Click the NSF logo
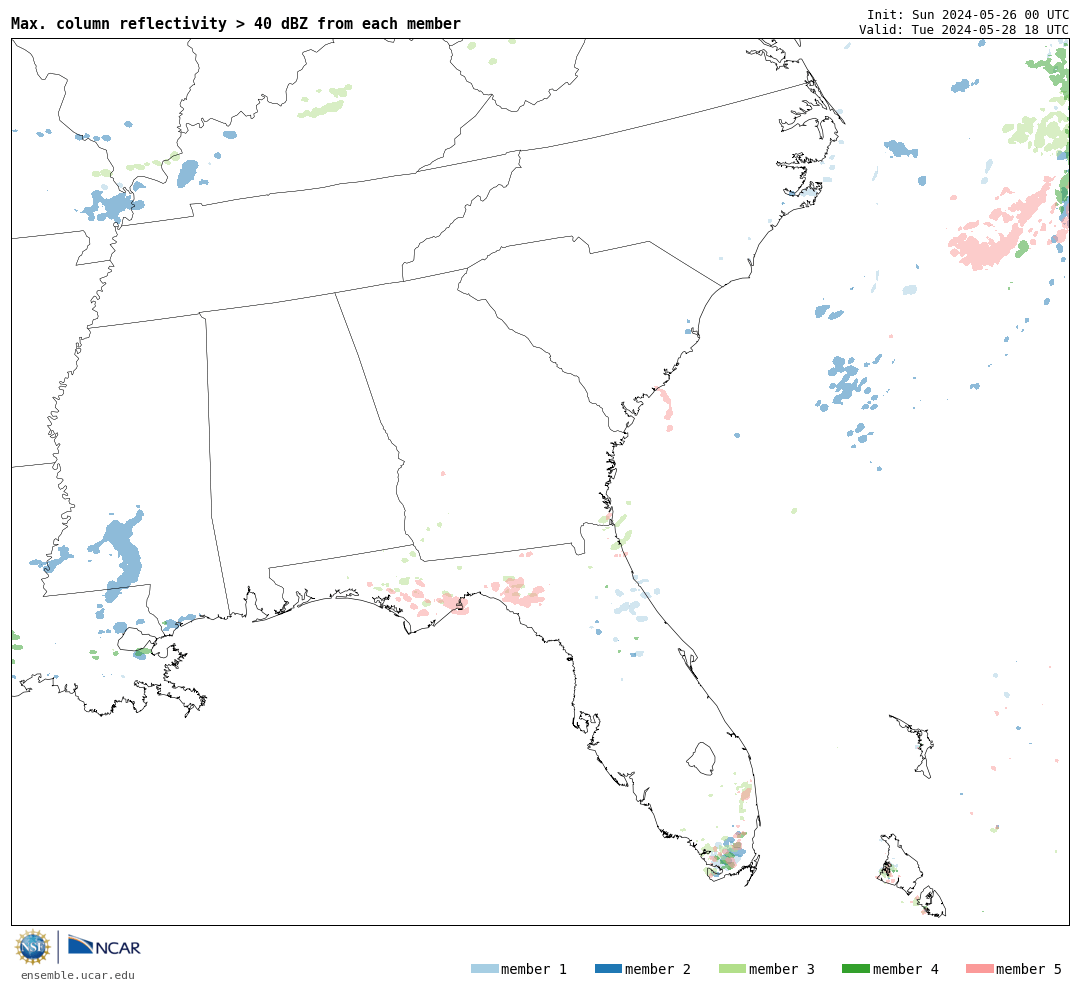 coord(32,947)
